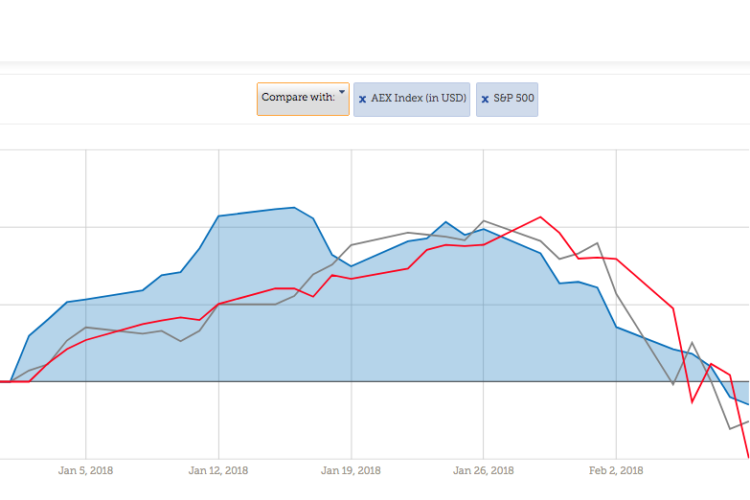Click the Jan 12, 2018 axis label
The width and height of the screenshot is (750, 500).
click(x=218, y=470)
